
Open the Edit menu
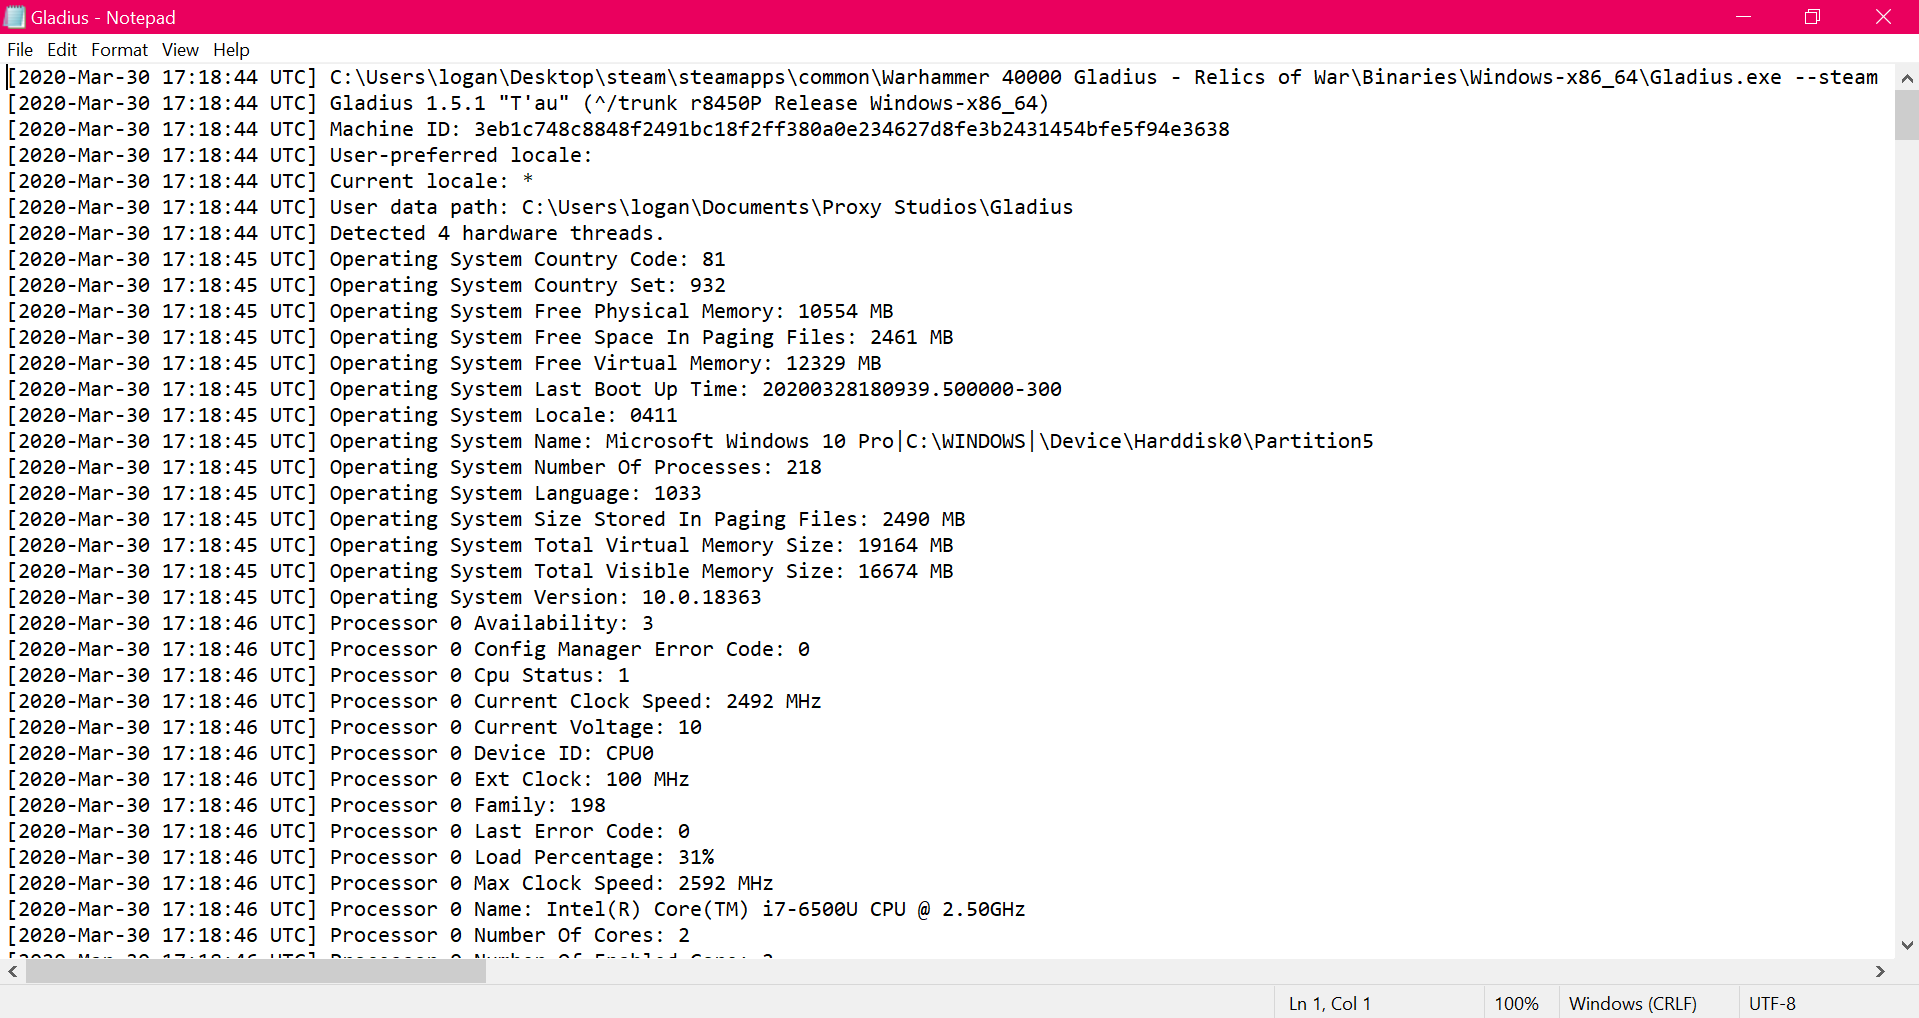point(62,50)
